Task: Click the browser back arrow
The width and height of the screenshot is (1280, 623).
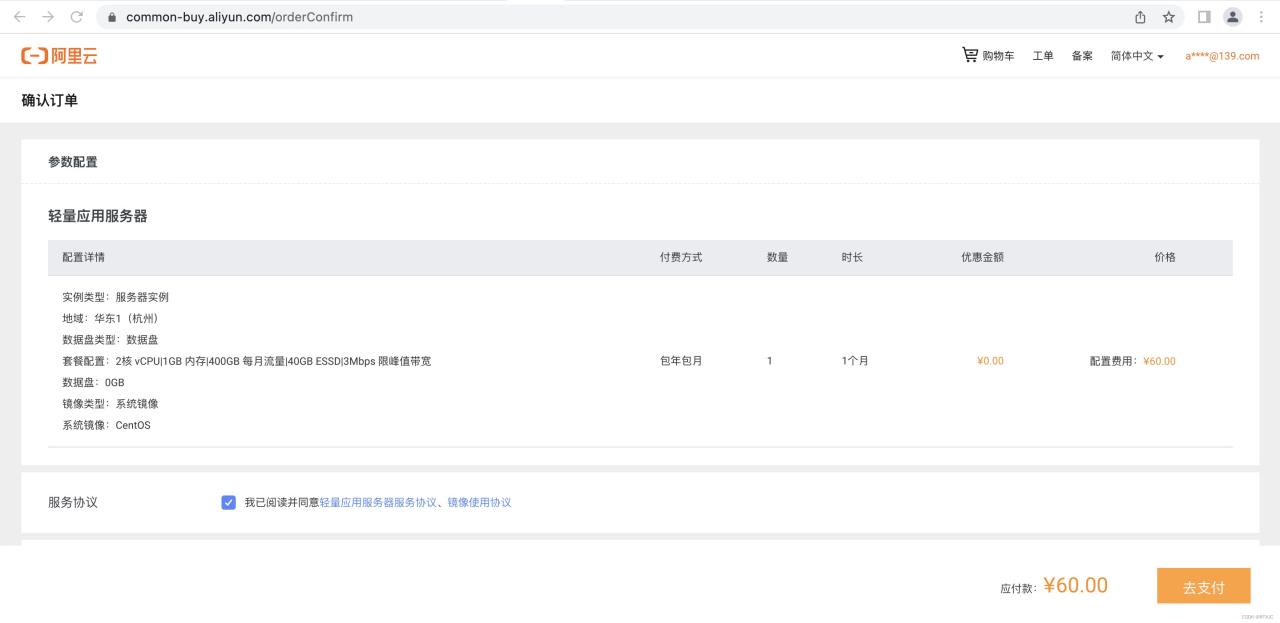Action: click(x=19, y=17)
